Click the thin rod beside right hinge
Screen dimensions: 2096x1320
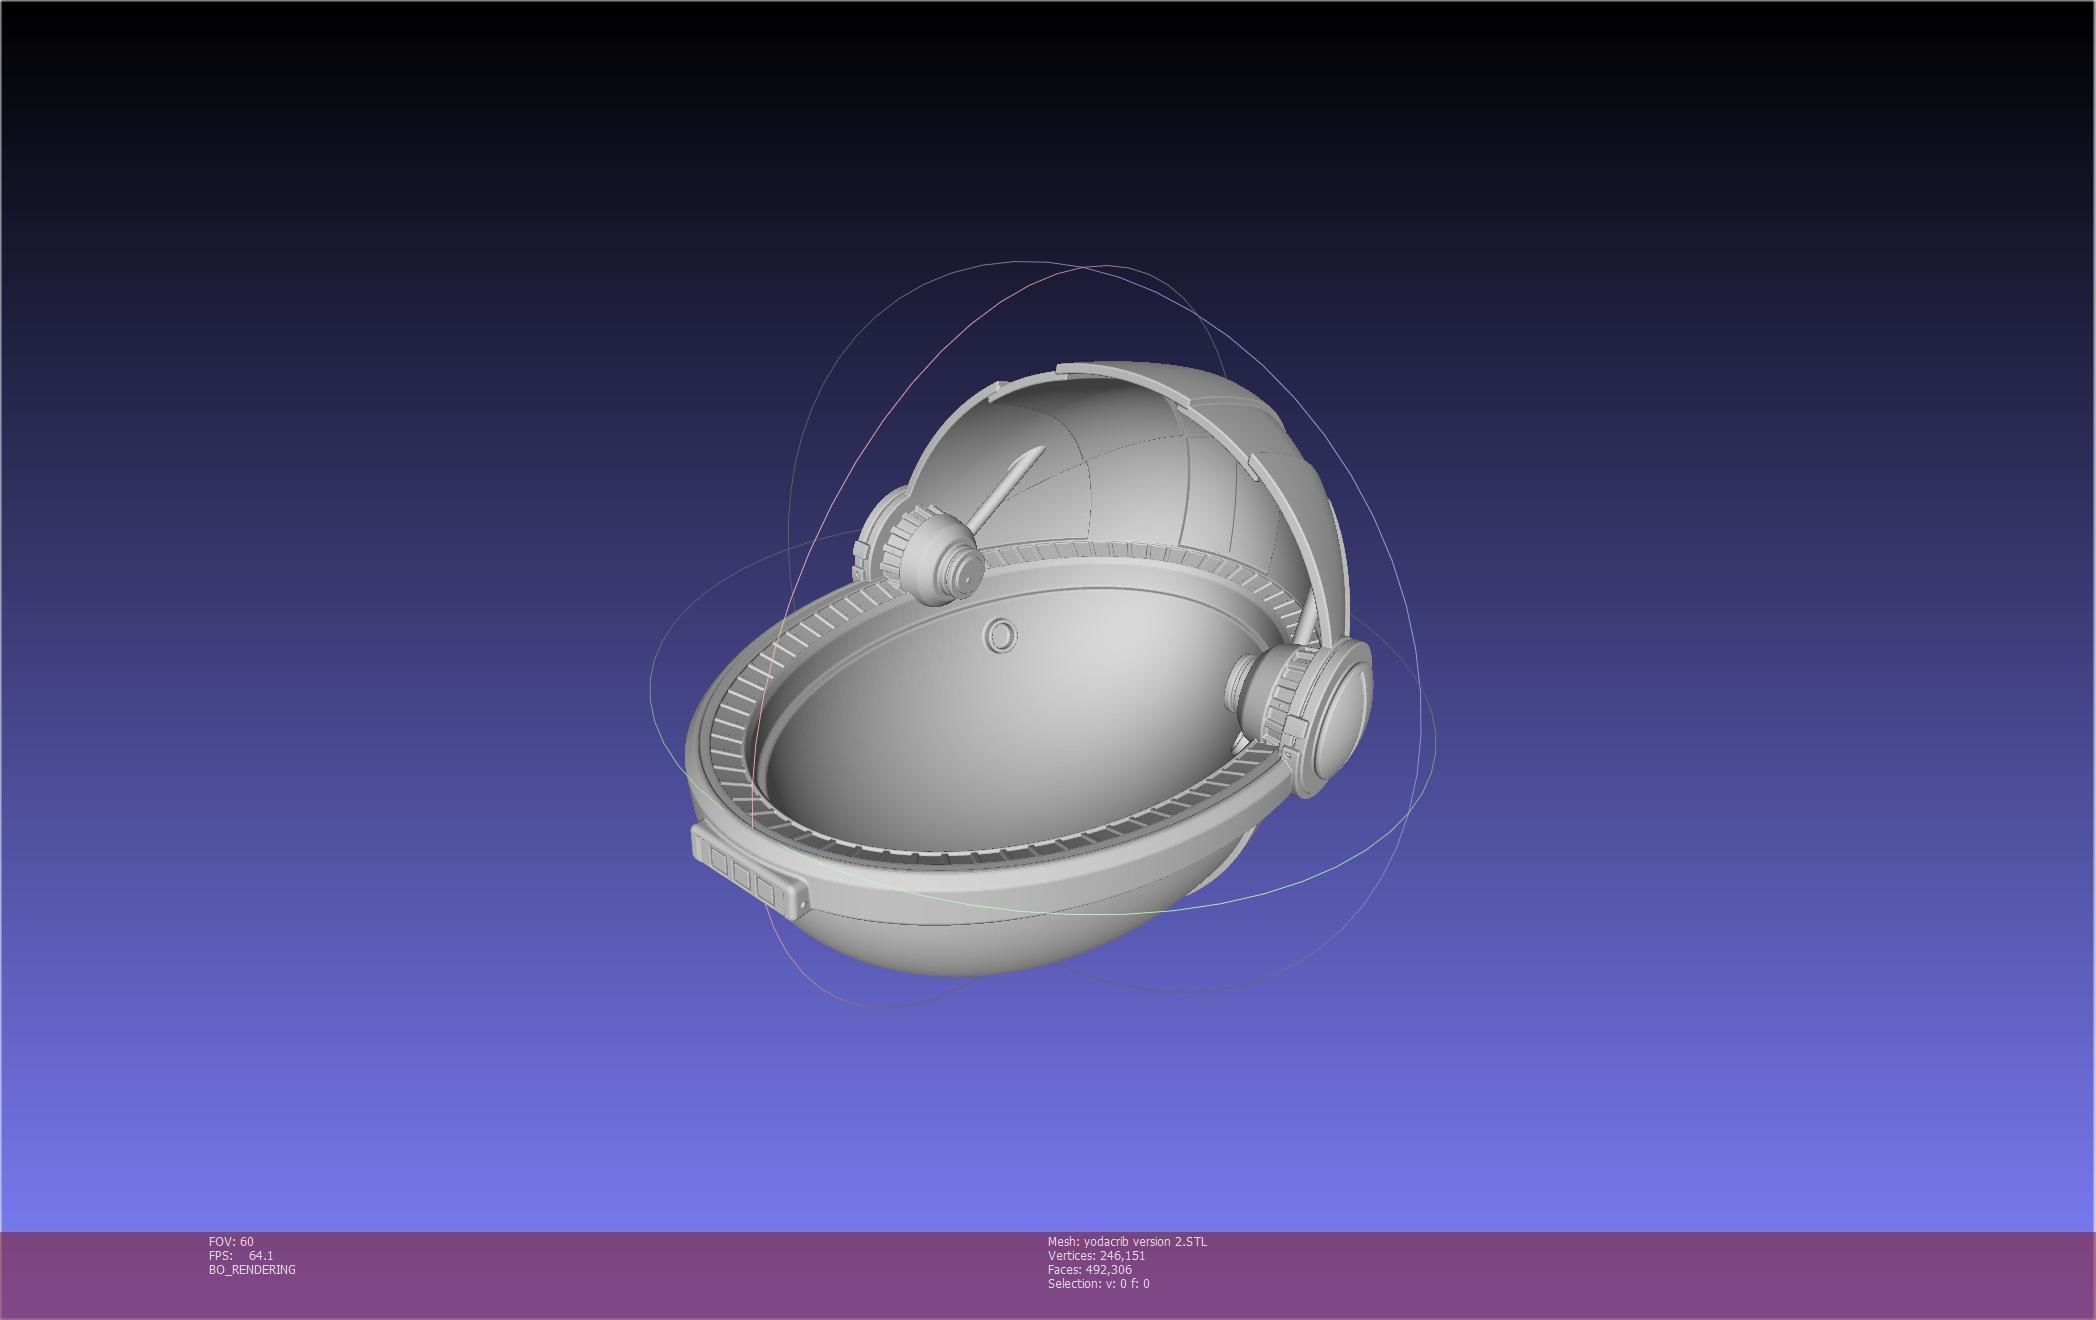pyautogui.click(x=1306, y=615)
